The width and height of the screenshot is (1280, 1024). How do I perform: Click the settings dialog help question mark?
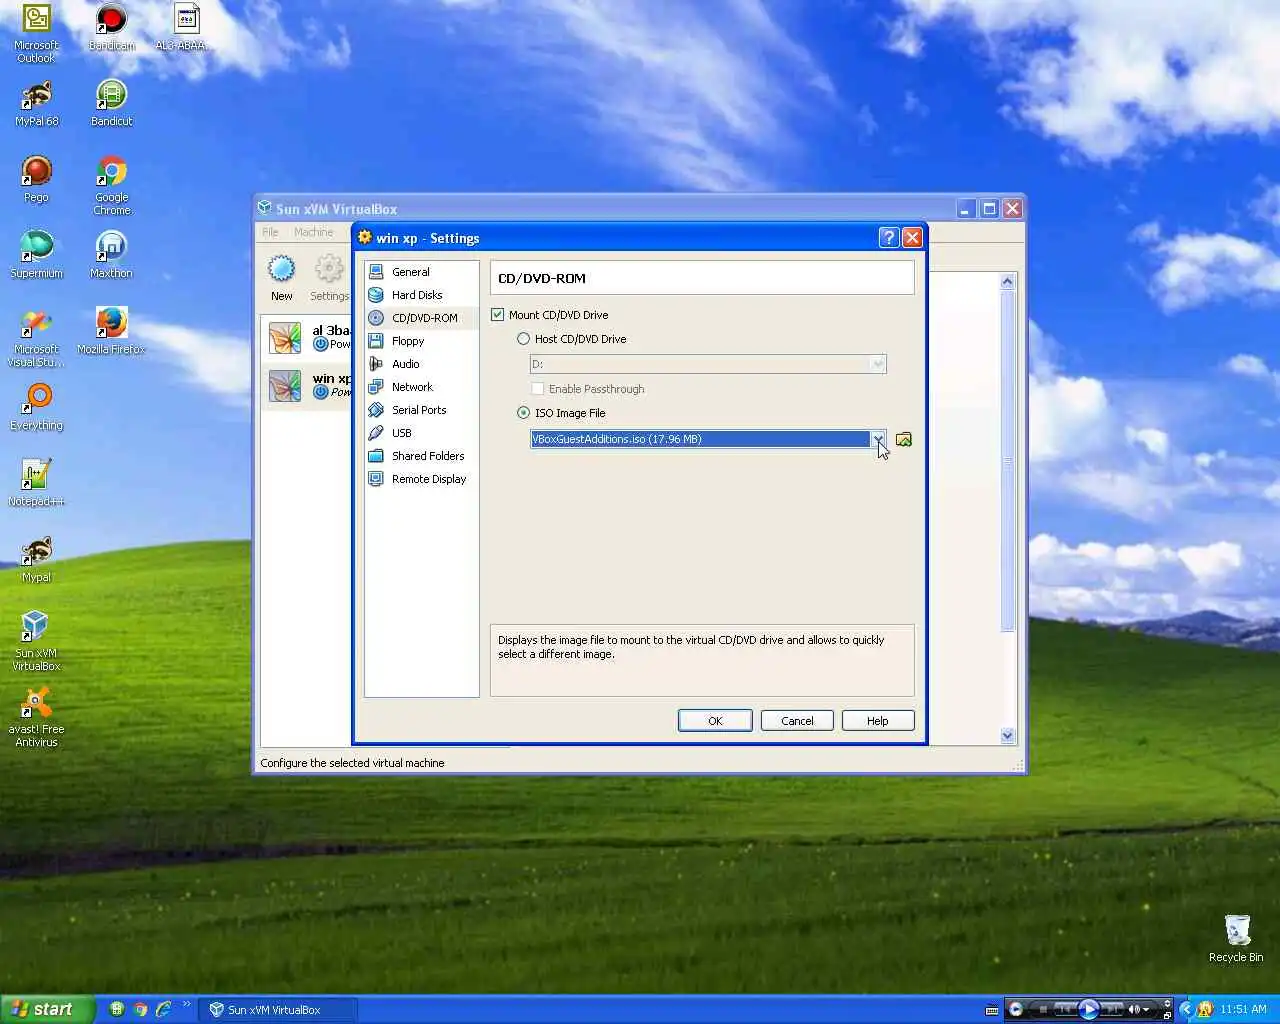[x=888, y=237]
